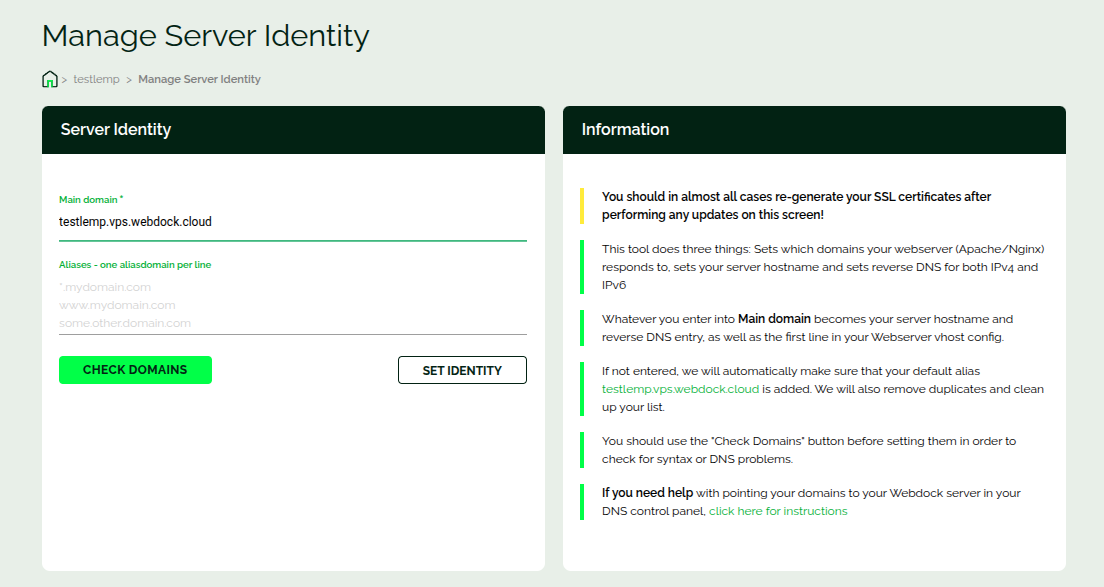This screenshot has height=587, width=1104.
Task: Click the Set Identity button
Action: click(462, 370)
